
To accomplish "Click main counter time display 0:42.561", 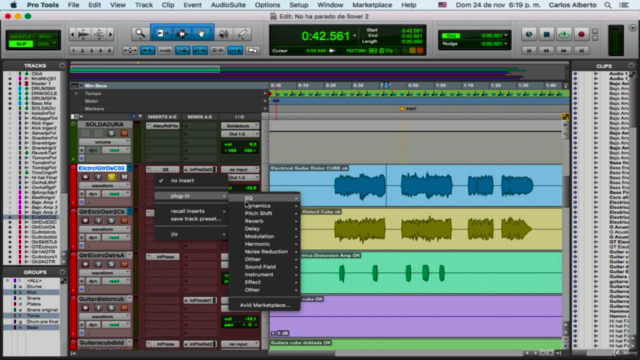I will 325,36.
